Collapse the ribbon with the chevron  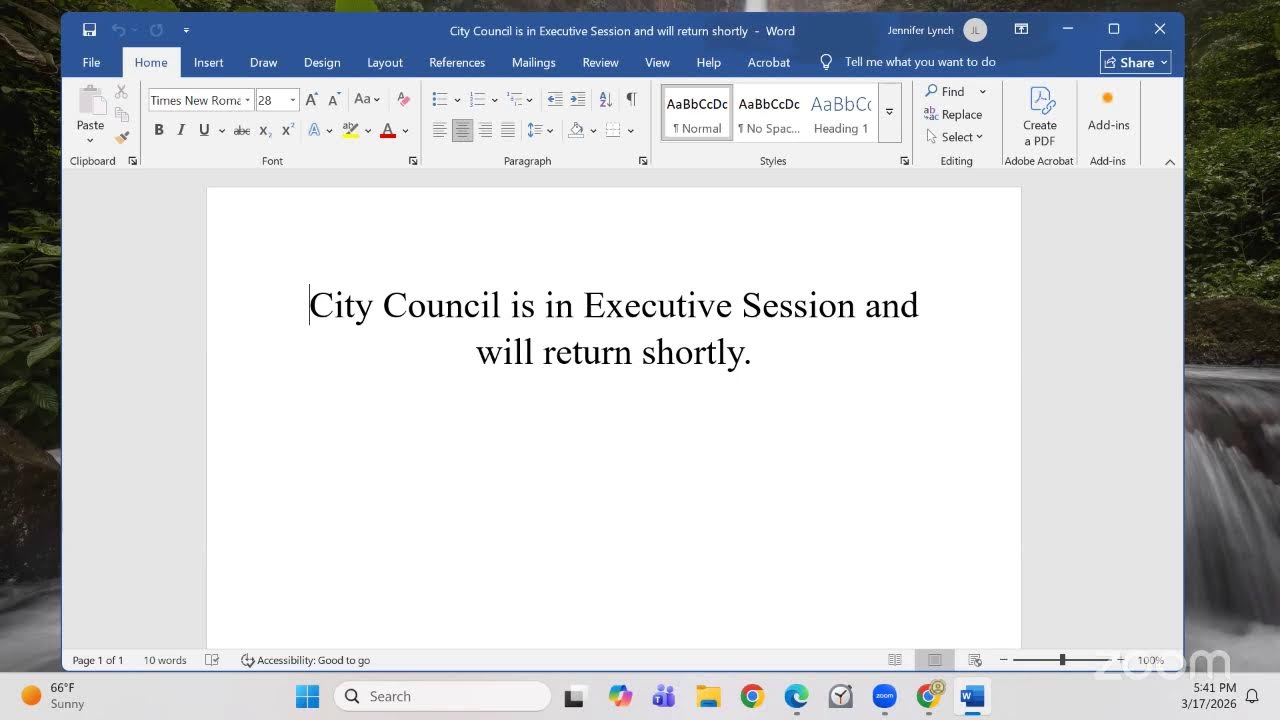pos(1170,161)
